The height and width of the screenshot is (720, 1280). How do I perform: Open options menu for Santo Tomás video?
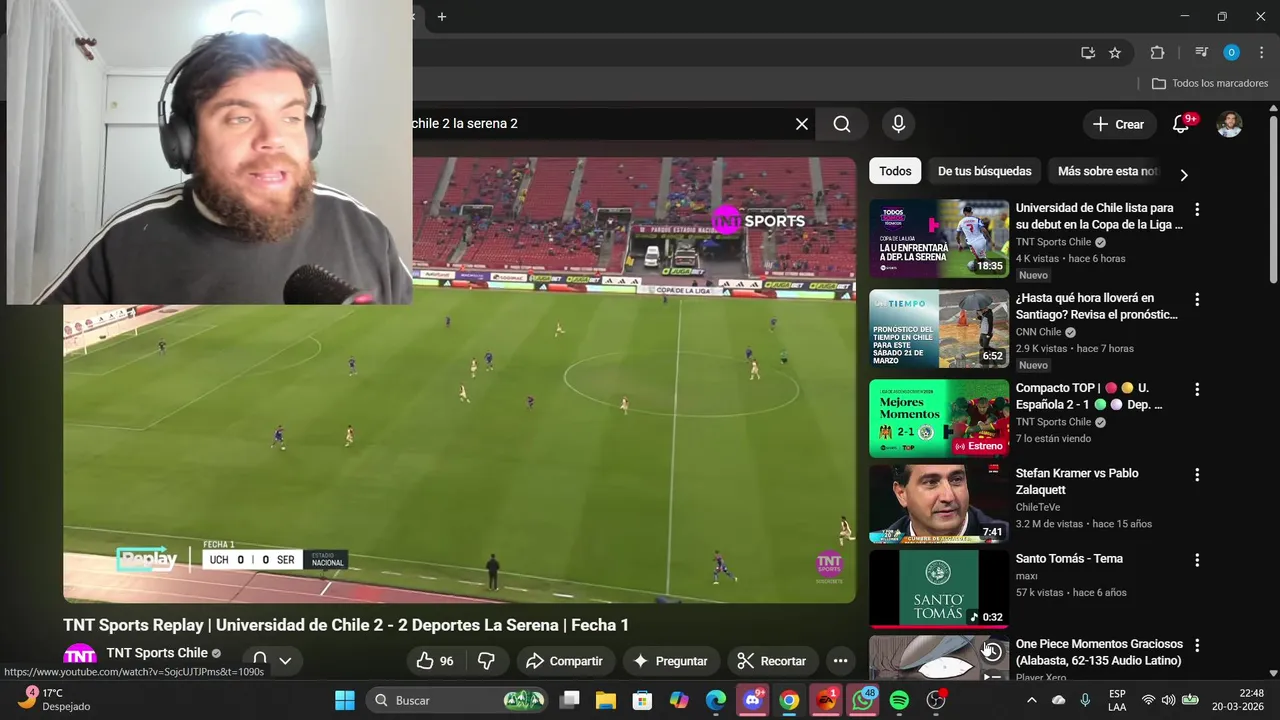coord(1197,560)
